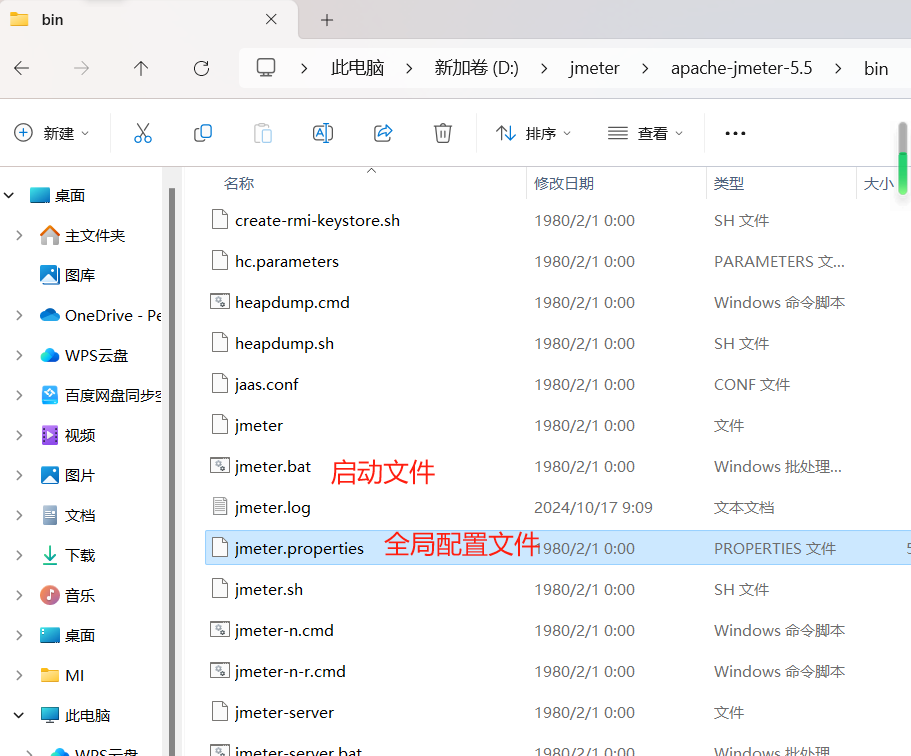This screenshot has height=756, width=911.
Task: Click the Rename icon in toolbar
Action: pos(322,133)
